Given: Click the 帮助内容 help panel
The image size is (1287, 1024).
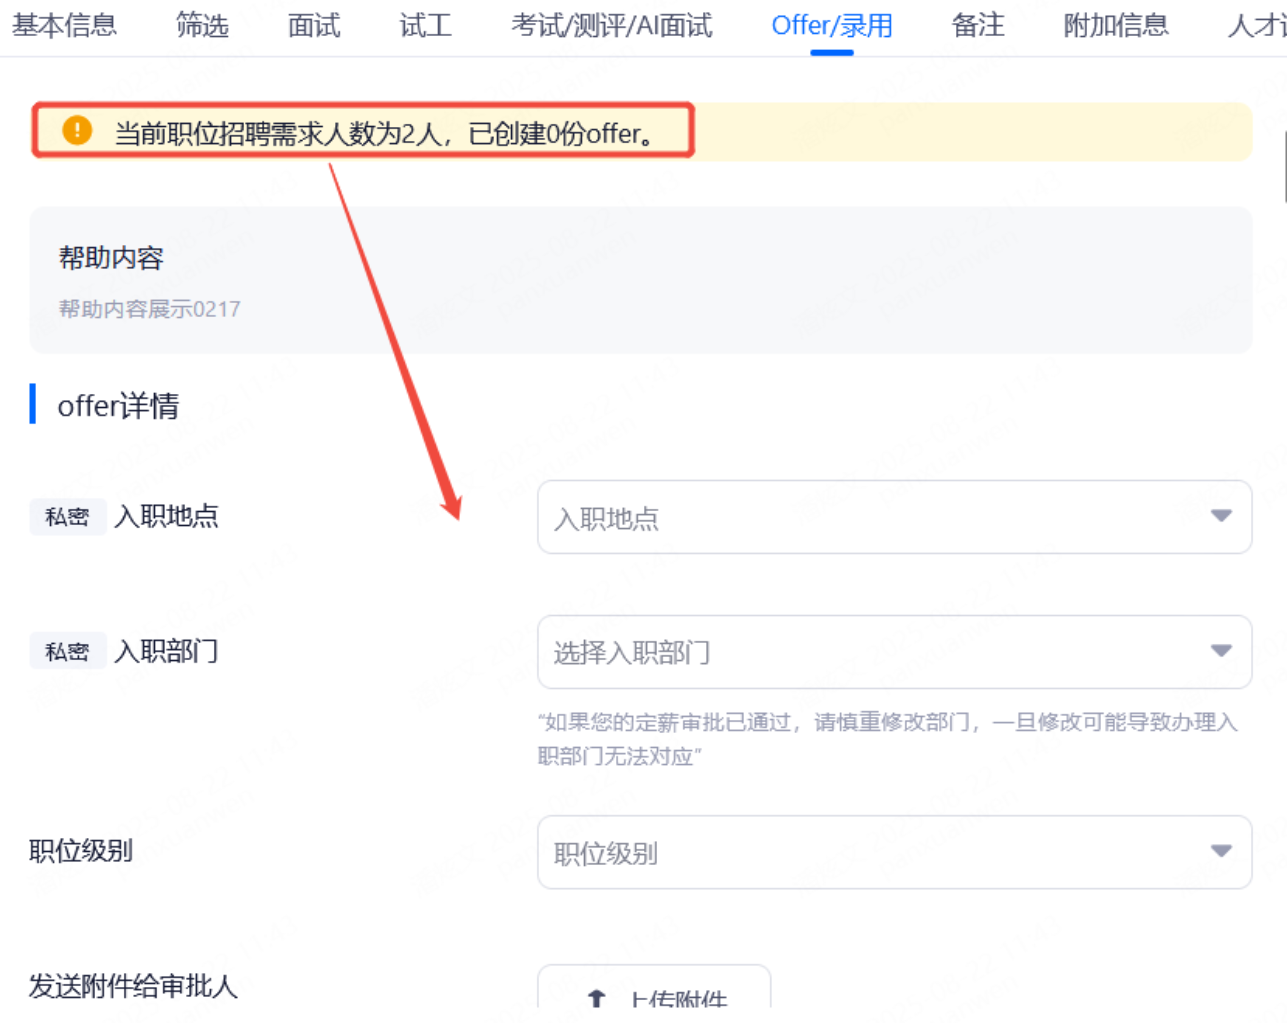Looking at the screenshot, I should point(640,280).
